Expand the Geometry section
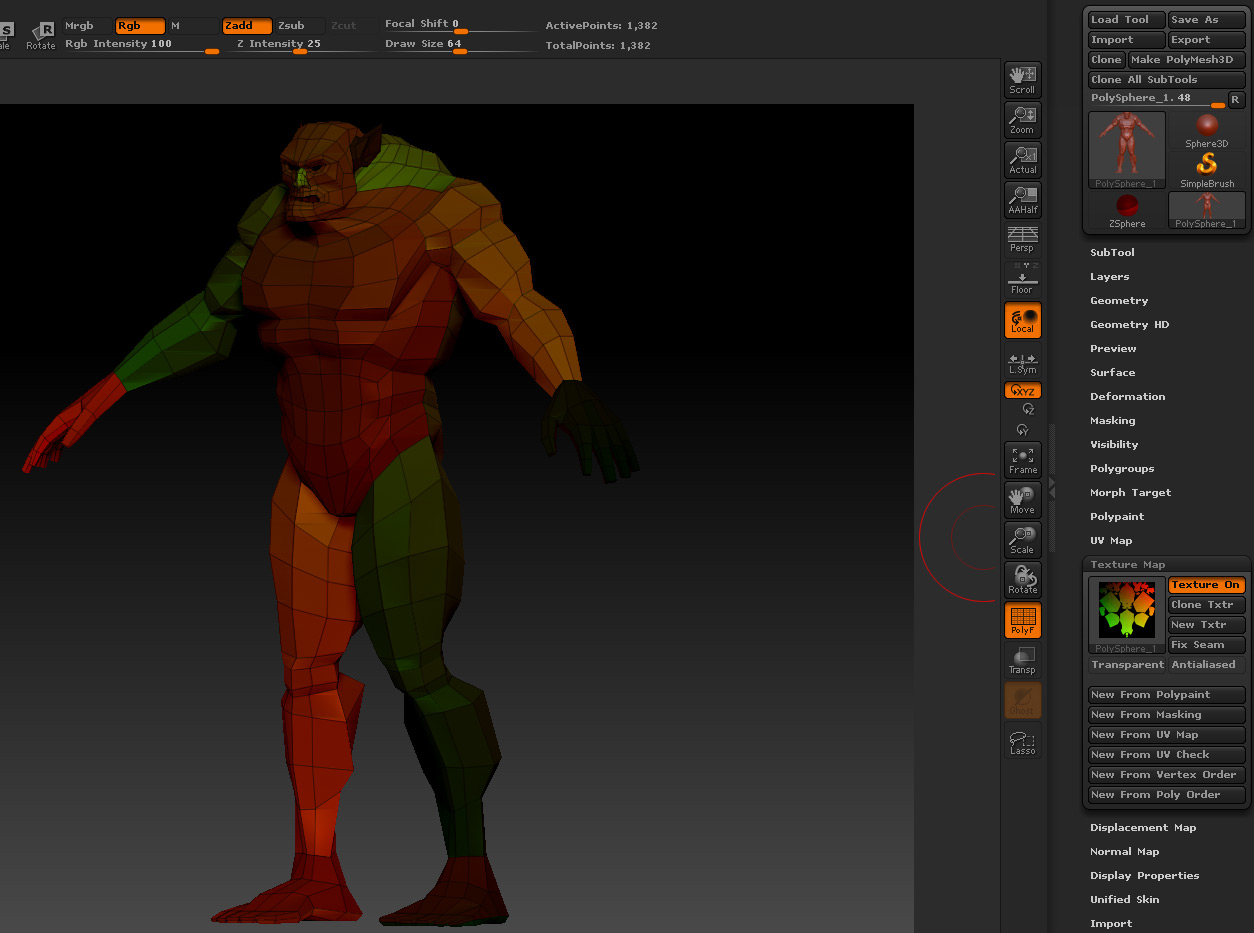The height and width of the screenshot is (933, 1254). coord(1119,301)
